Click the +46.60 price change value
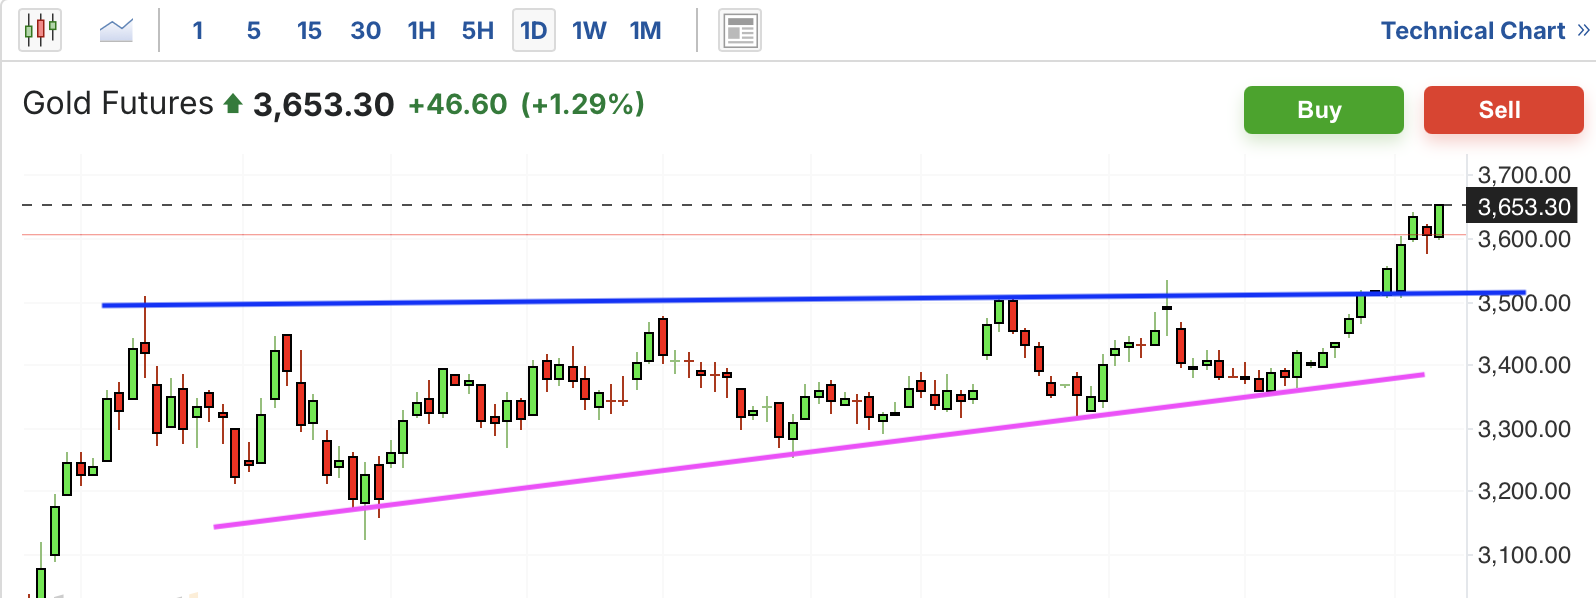This screenshot has width=1596, height=598. (458, 104)
